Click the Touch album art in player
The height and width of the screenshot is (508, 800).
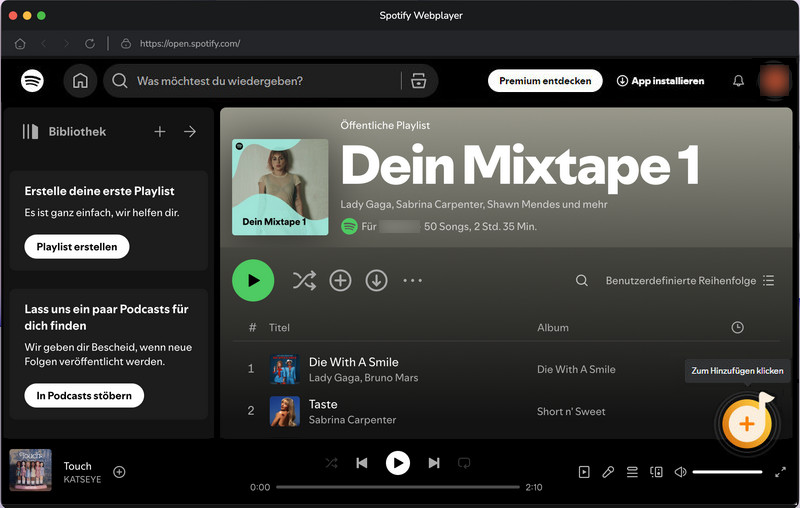[31, 470]
